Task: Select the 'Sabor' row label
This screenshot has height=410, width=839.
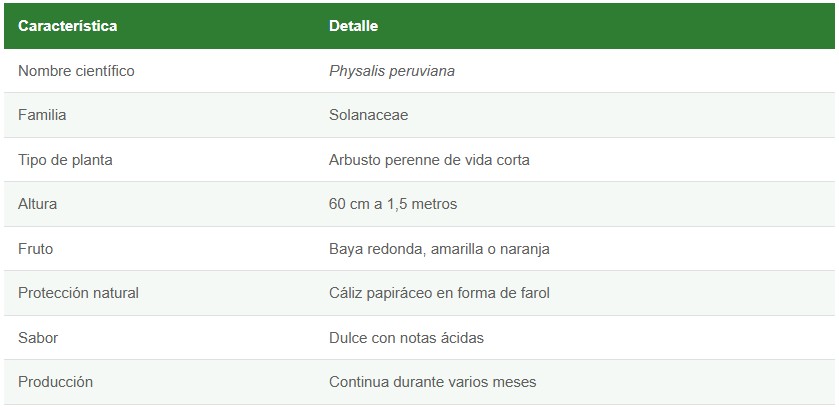Action: 38,337
